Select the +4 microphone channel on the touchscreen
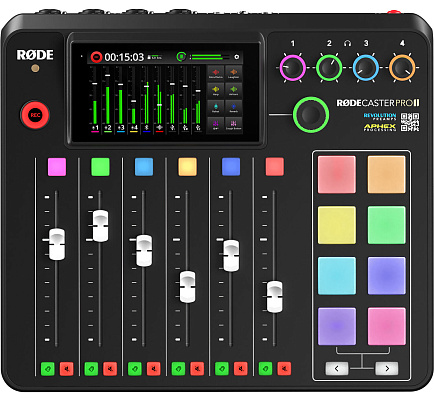This screenshot has width=434, height=400. click(x=134, y=128)
